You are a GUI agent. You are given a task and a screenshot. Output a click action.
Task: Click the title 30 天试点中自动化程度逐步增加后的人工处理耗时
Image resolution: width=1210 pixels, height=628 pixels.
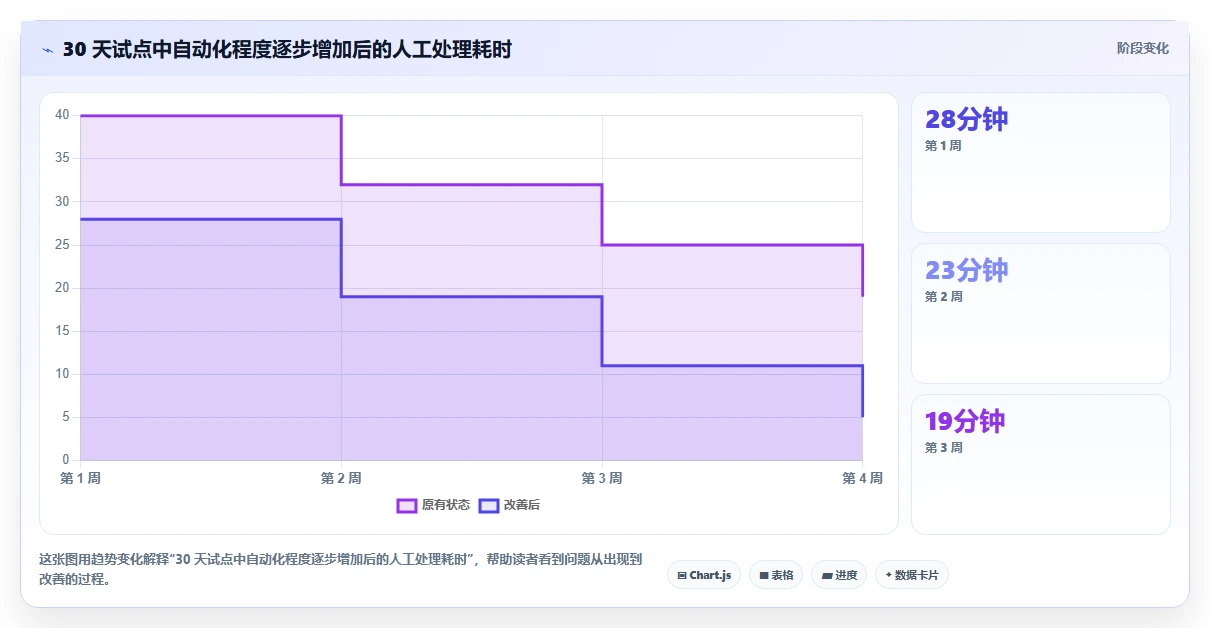tap(287, 49)
